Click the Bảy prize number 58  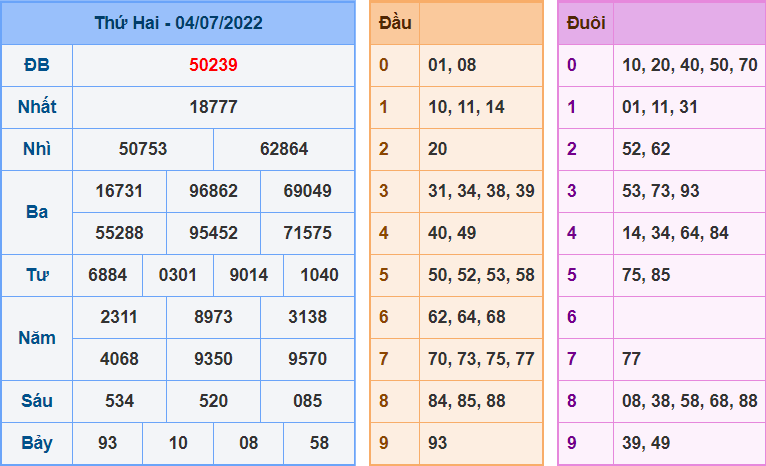coord(319,443)
